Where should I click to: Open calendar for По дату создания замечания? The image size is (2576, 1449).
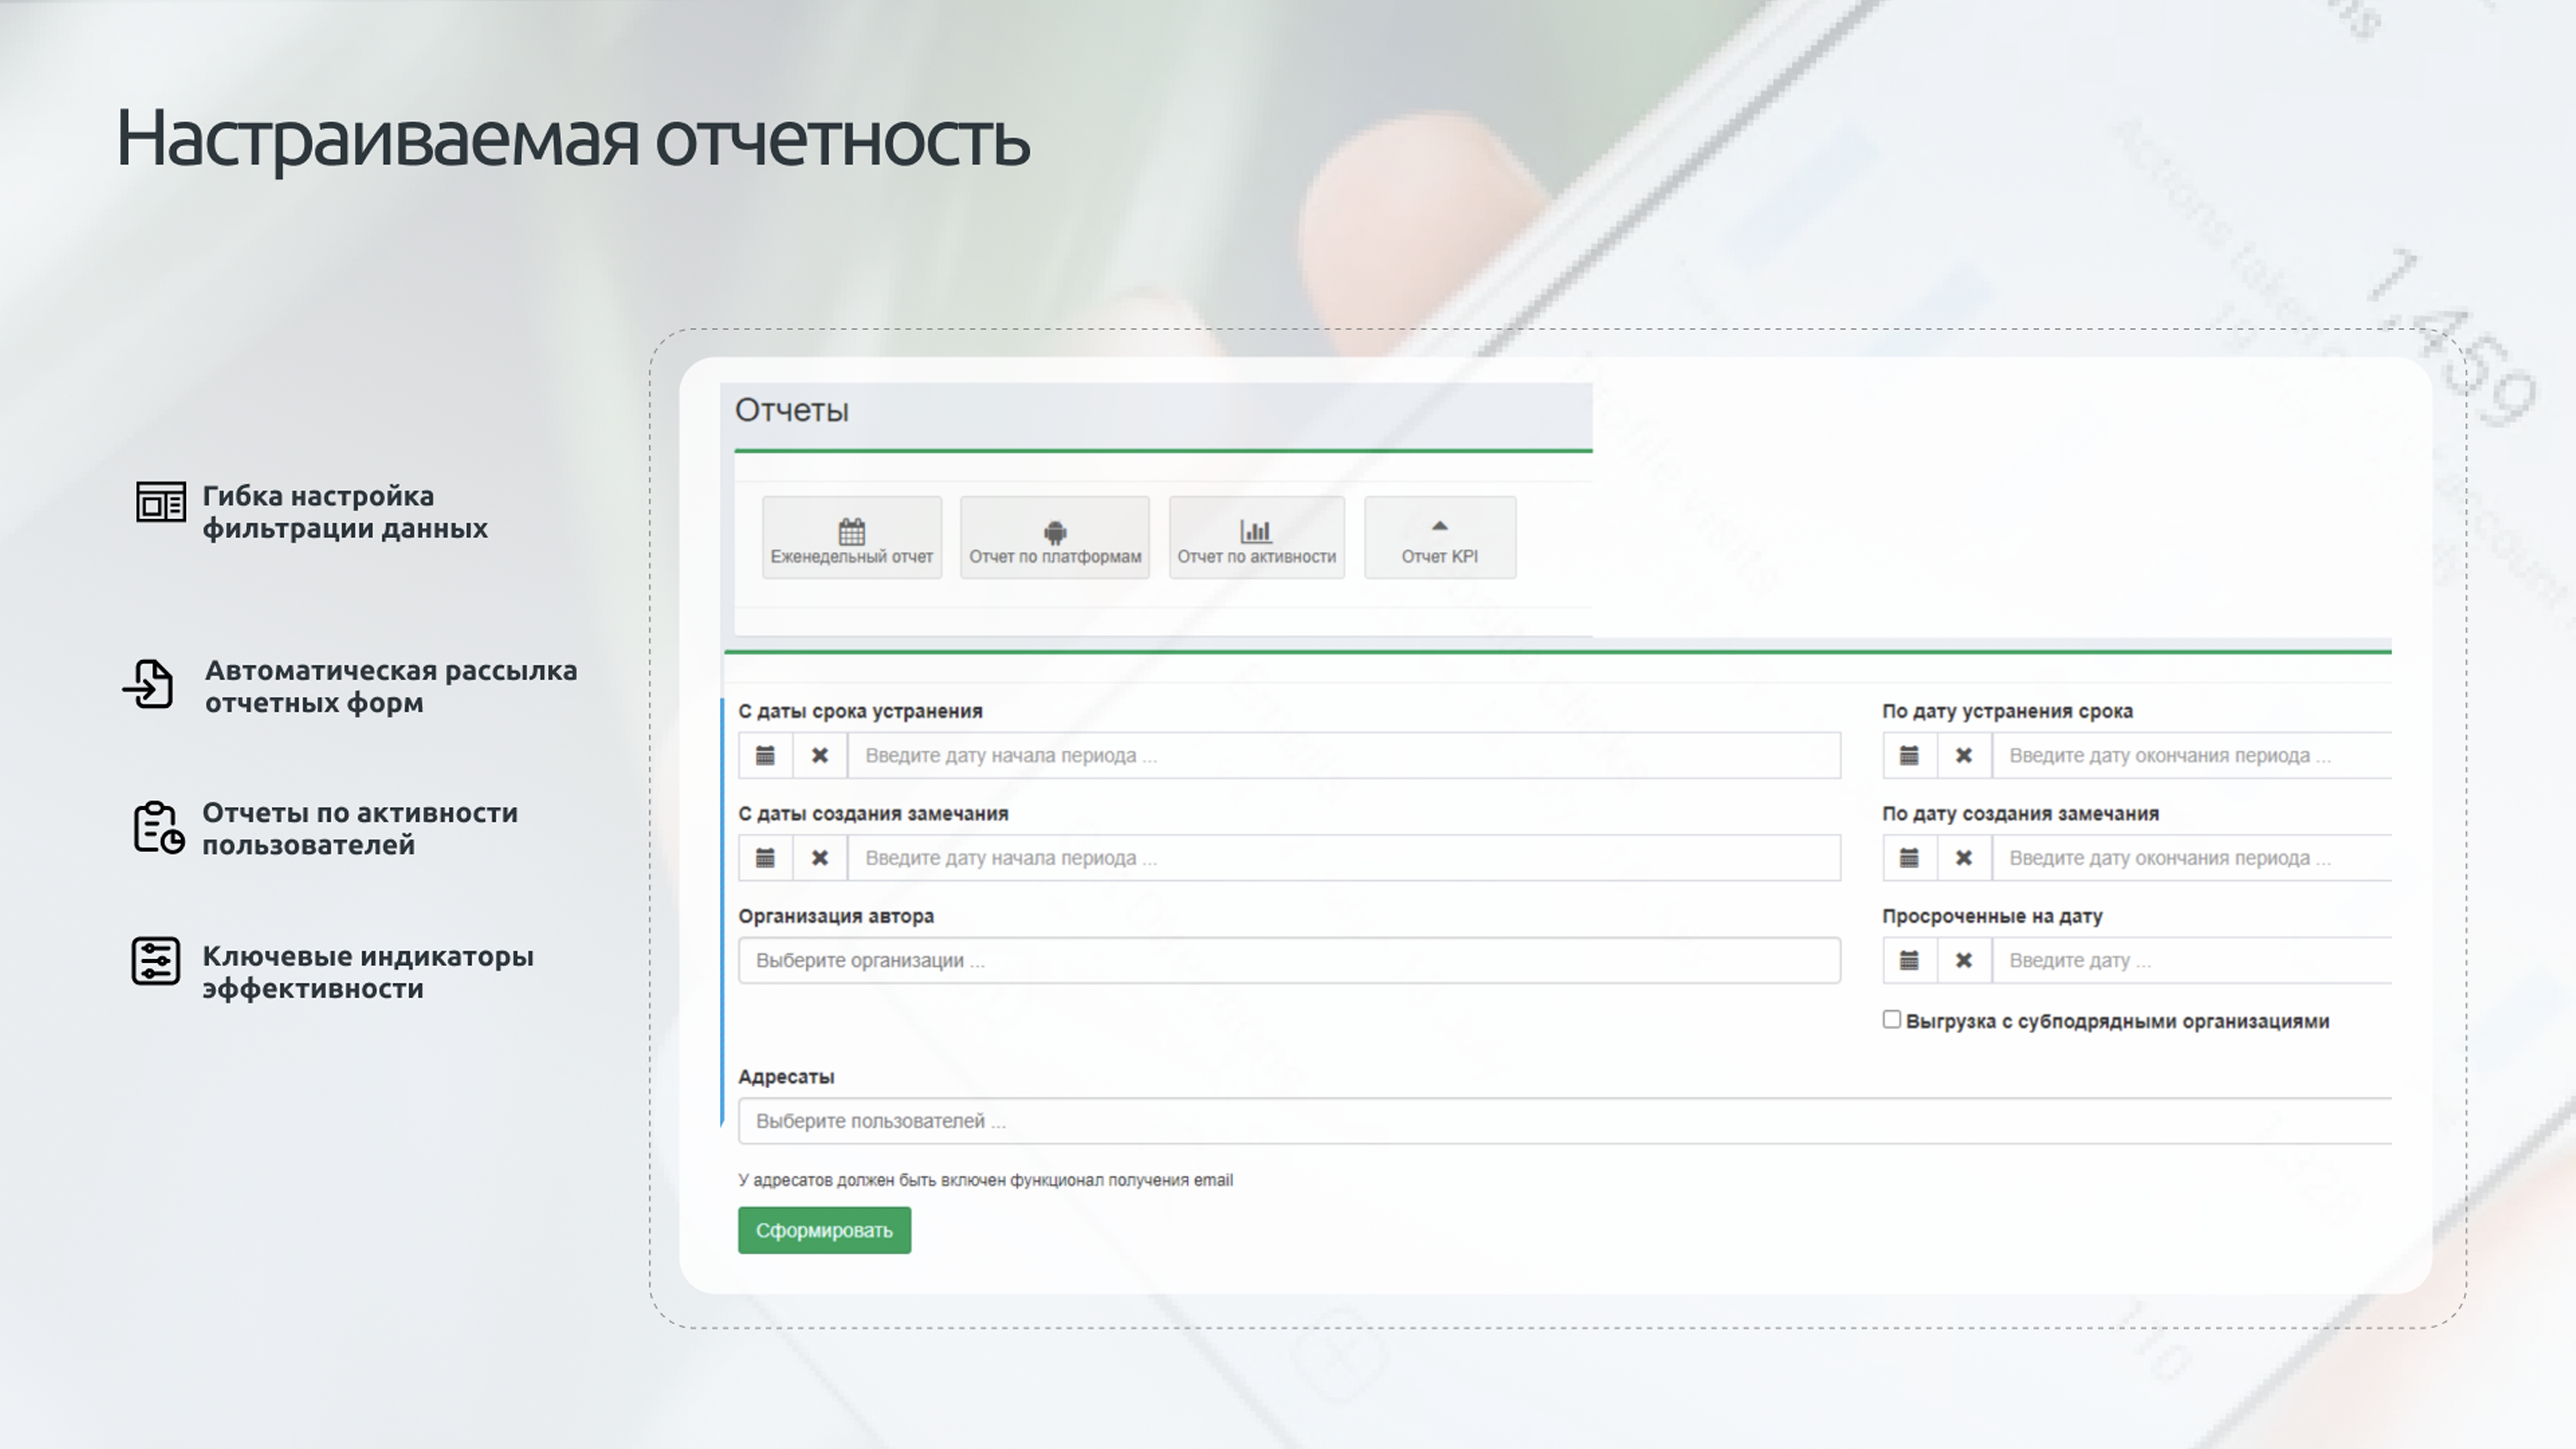tap(1909, 858)
